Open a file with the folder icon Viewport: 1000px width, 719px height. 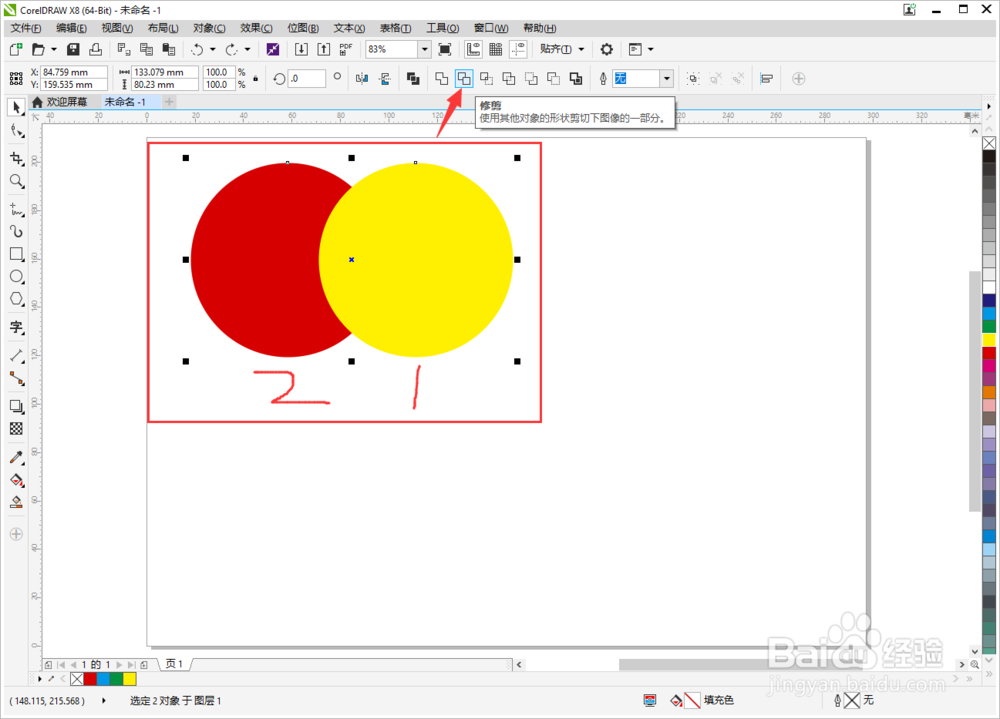38,49
